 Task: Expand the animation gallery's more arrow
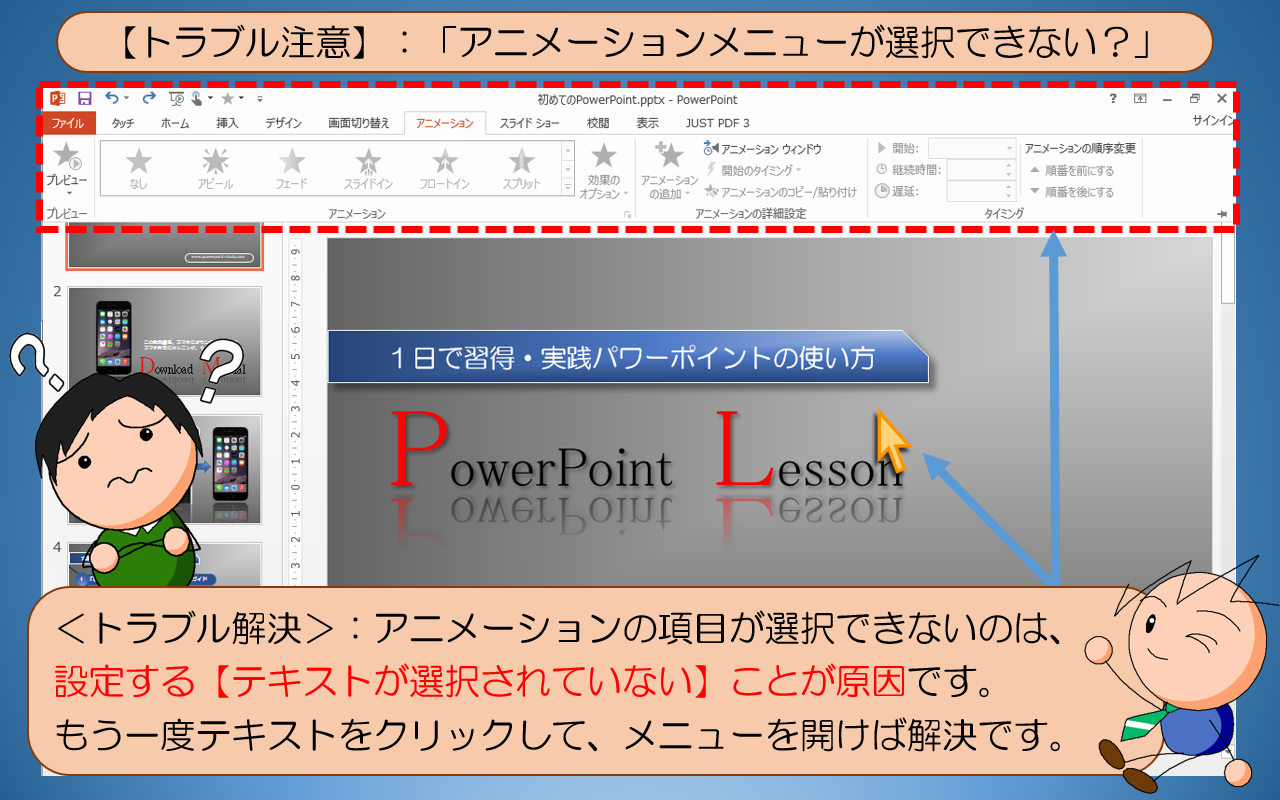coord(568,187)
